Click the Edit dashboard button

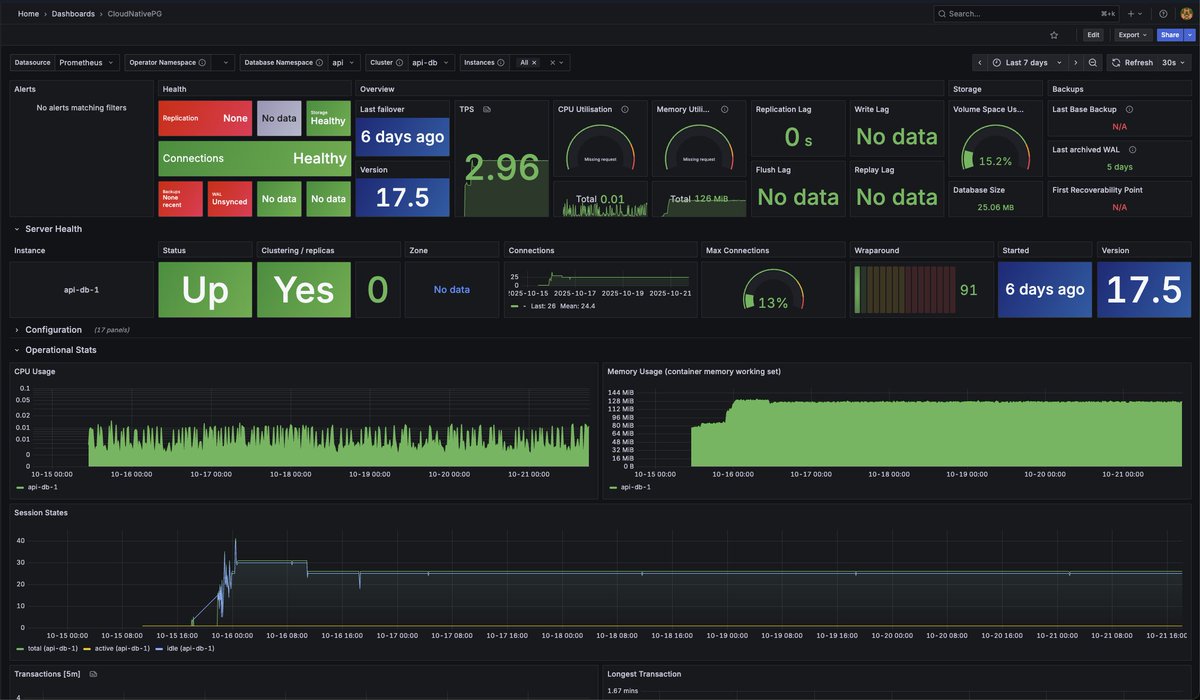pos(1093,35)
